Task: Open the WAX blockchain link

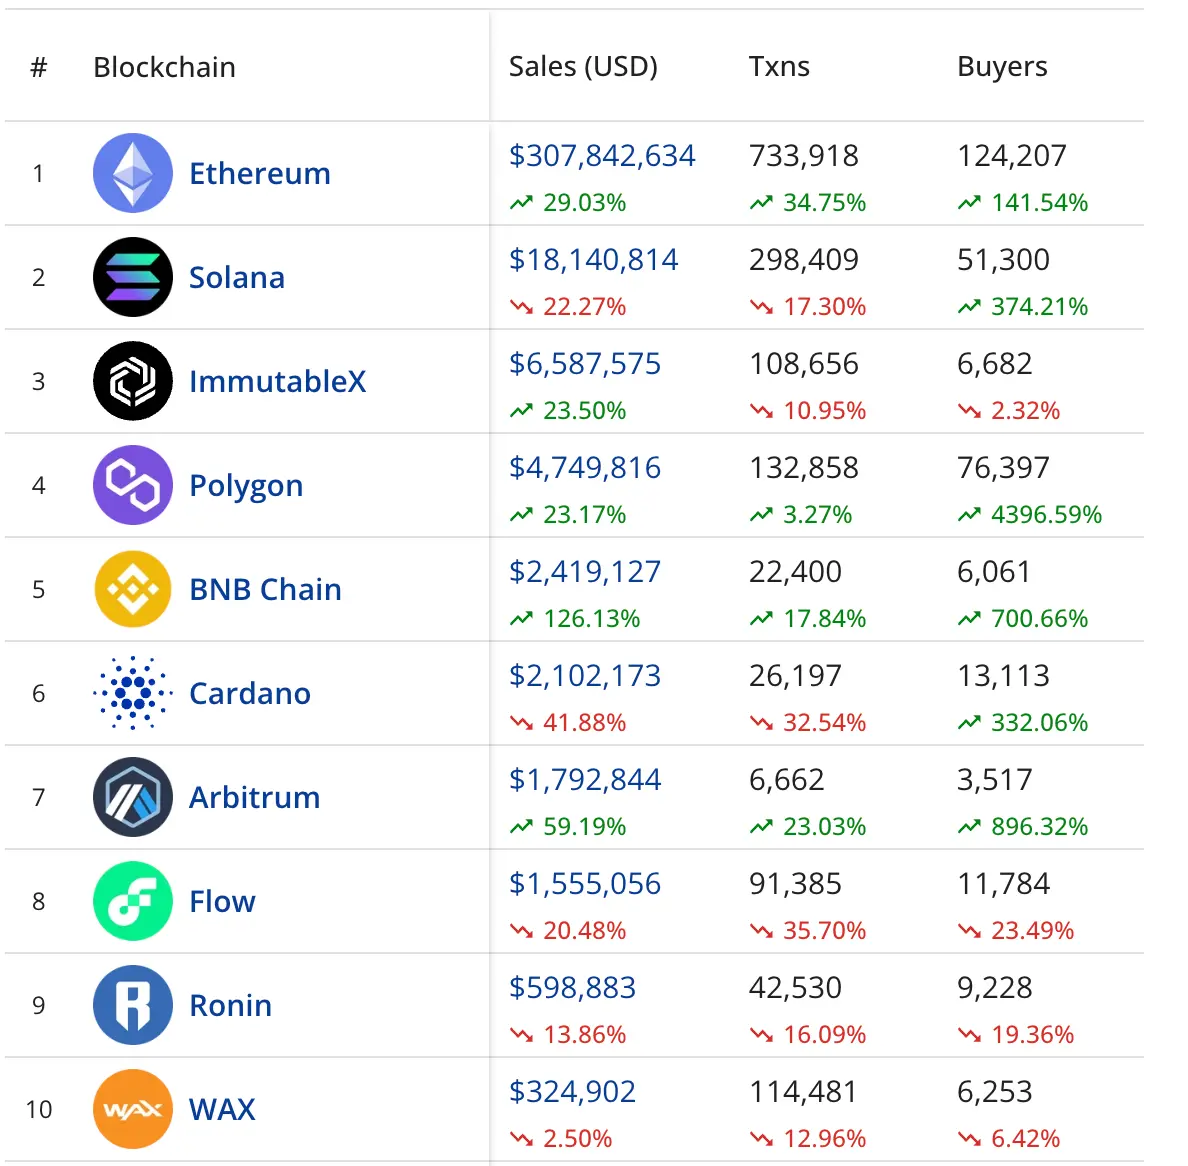Action: pyautogui.click(x=222, y=1109)
